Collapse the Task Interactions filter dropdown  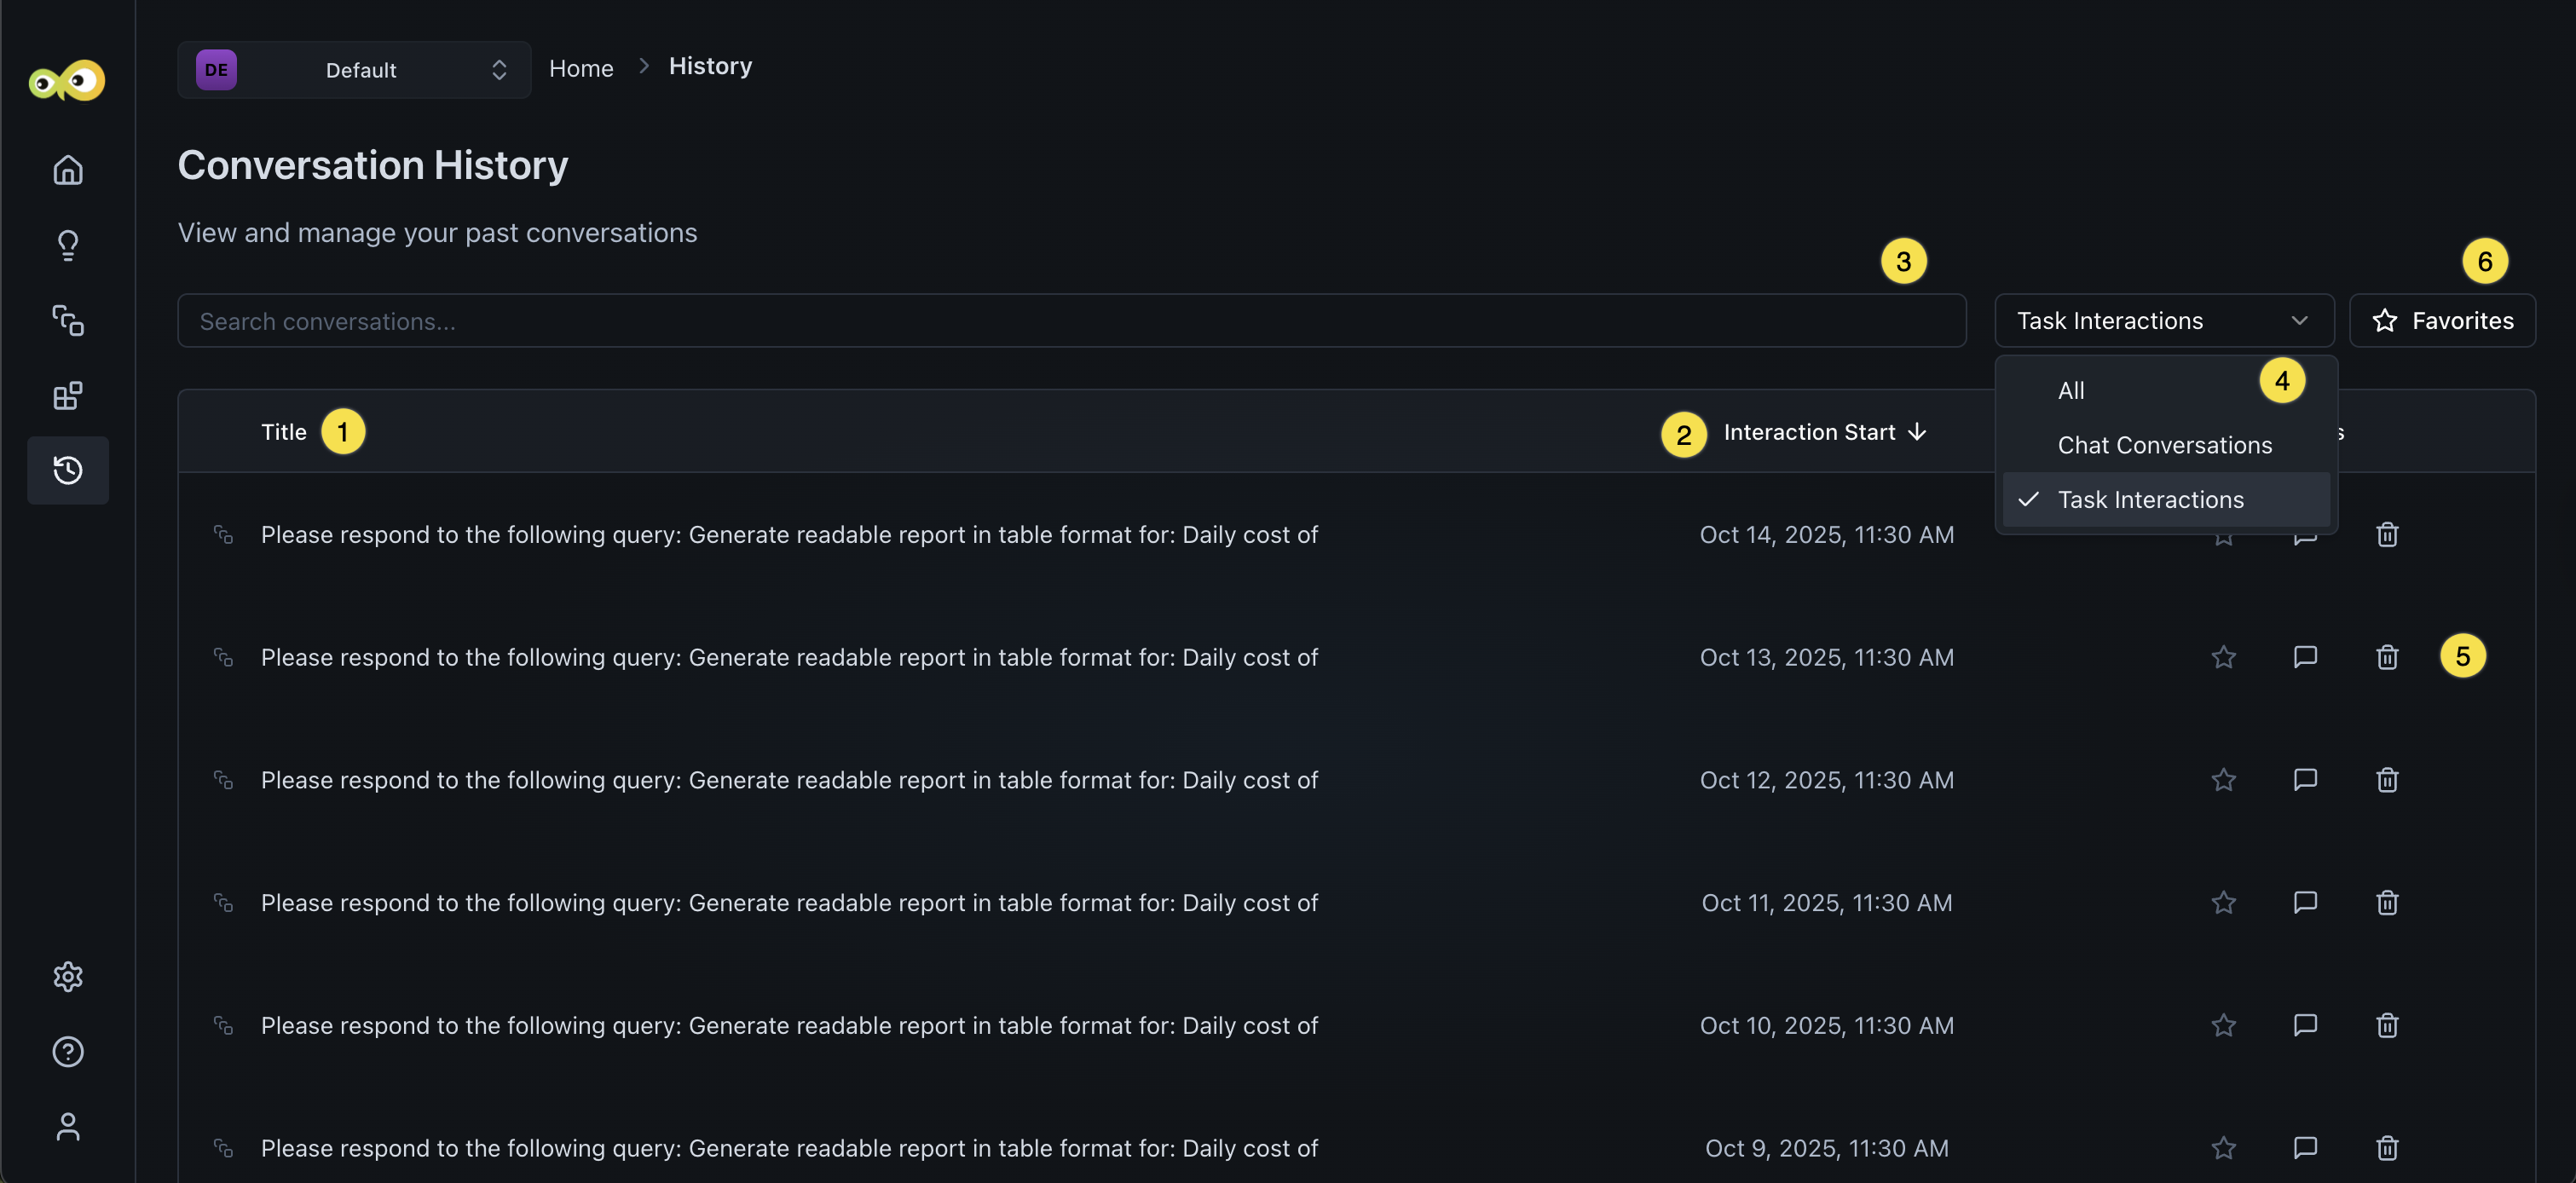click(x=2164, y=321)
